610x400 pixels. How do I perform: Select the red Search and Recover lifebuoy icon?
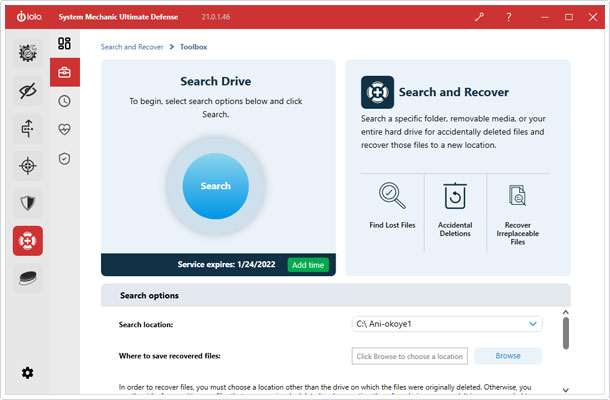tap(28, 241)
